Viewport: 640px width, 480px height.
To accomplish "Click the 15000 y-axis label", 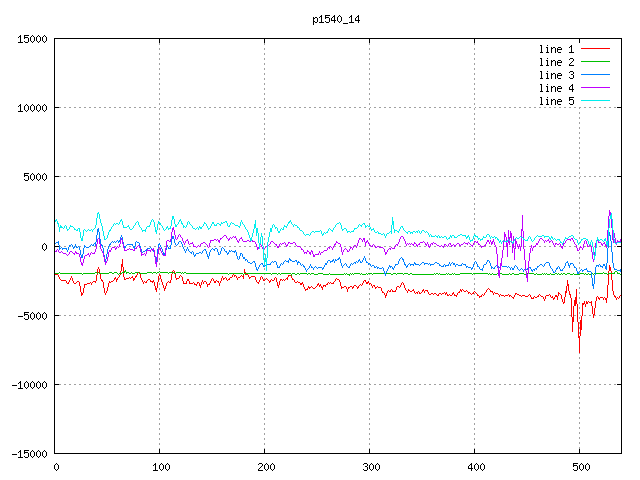I will (32, 39).
